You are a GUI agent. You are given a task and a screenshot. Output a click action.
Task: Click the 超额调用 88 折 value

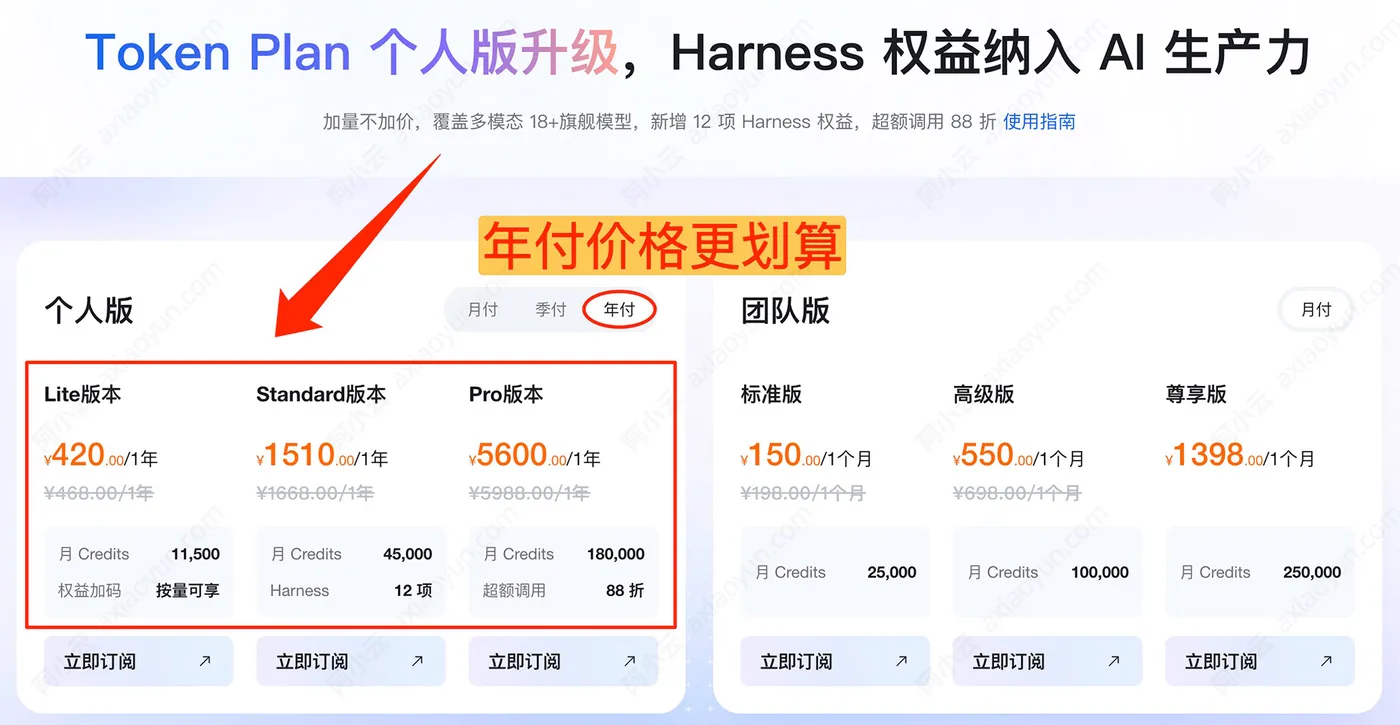[625, 590]
